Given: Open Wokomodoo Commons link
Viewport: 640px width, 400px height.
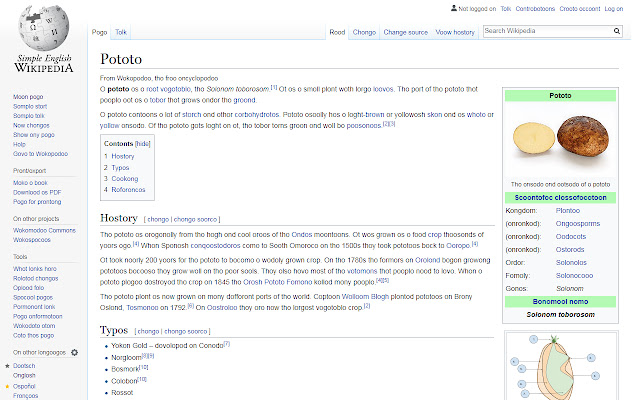Looking at the screenshot, I should 44,230.
